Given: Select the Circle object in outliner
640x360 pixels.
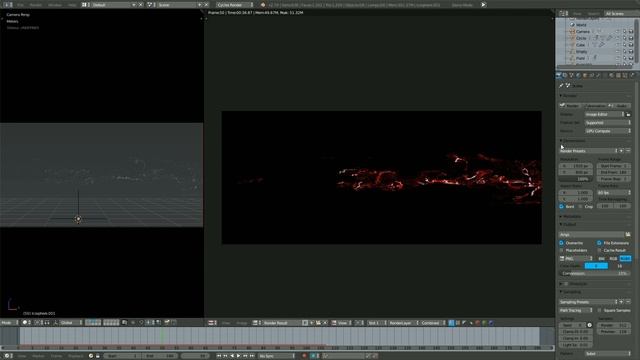Looking at the screenshot, I should pos(581,38).
